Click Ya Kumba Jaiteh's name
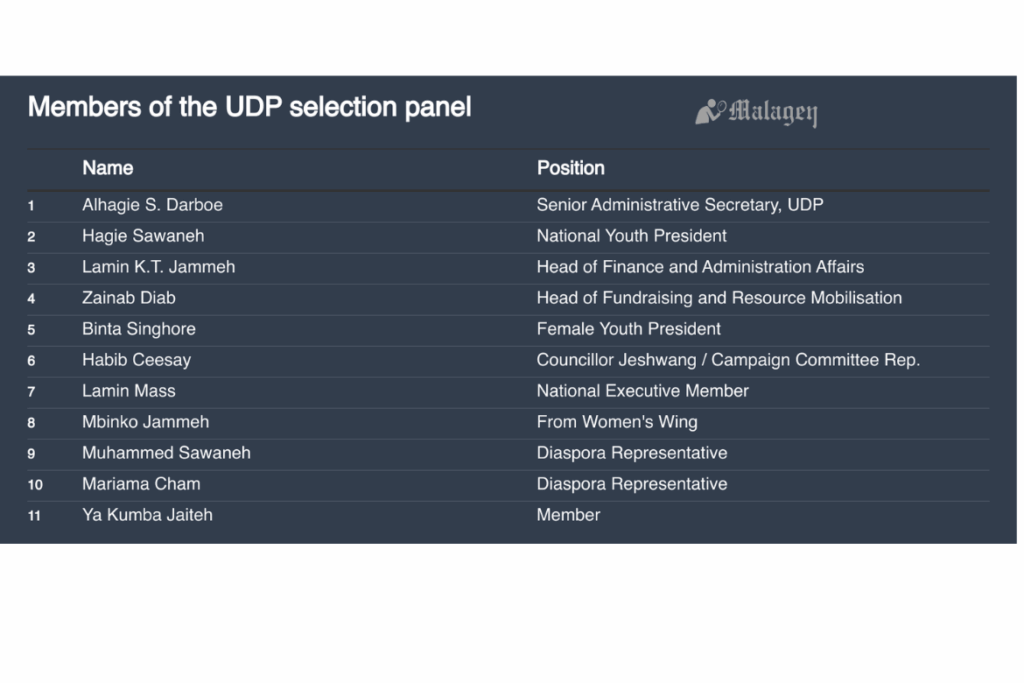1024x683 pixels. click(x=147, y=515)
